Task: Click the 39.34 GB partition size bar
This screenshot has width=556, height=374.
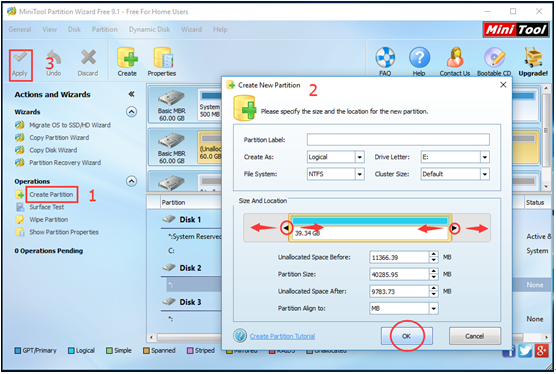Action: [x=370, y=228]
